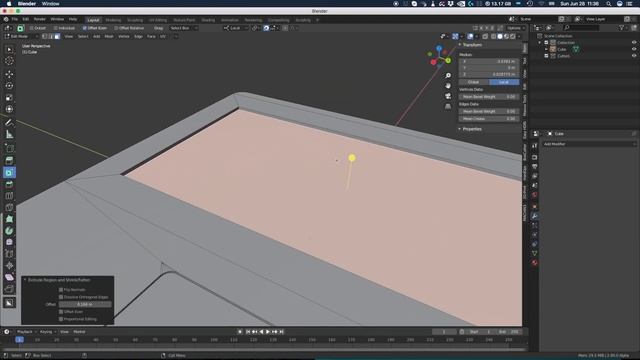Jump to the timeline end button
This screenshot has width=640, height=360.
point(281,332)
